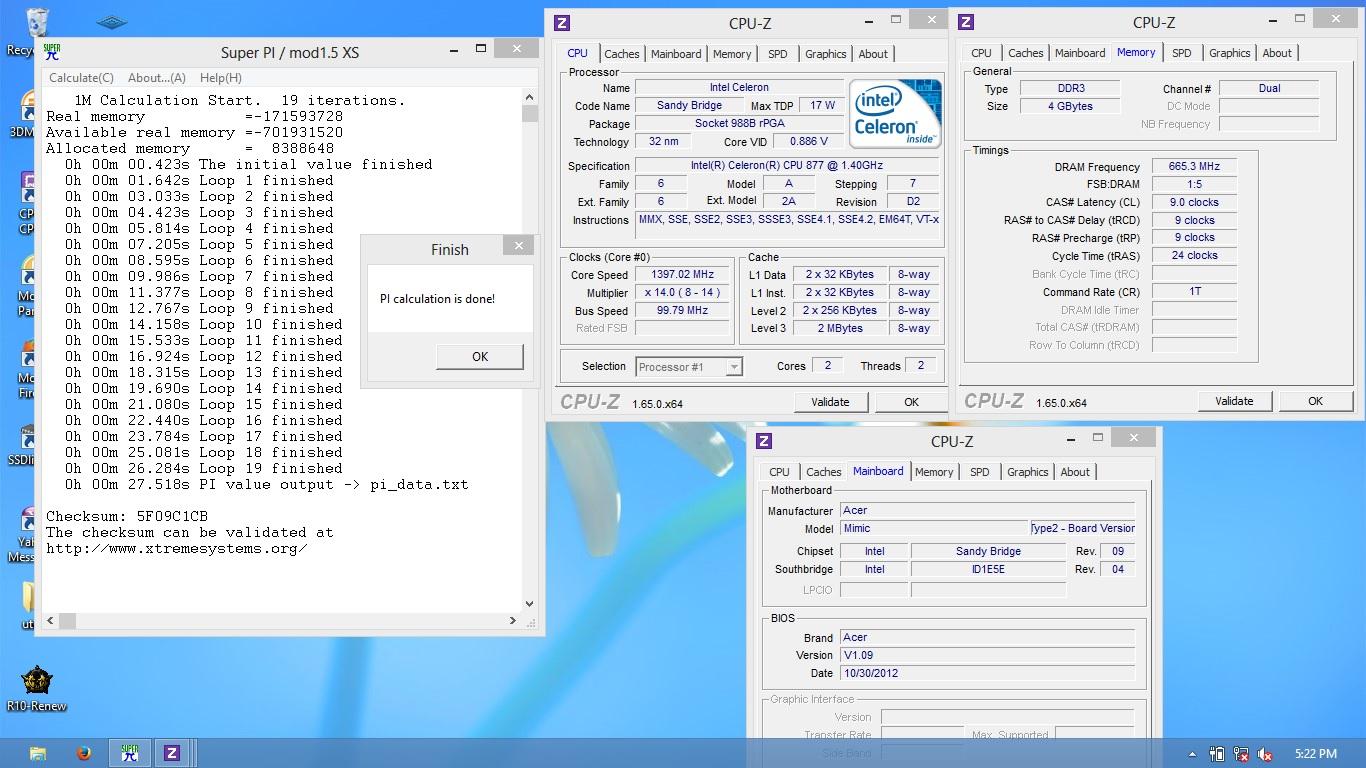Click the xtremesystems.org URL text

tap(176, 549)
